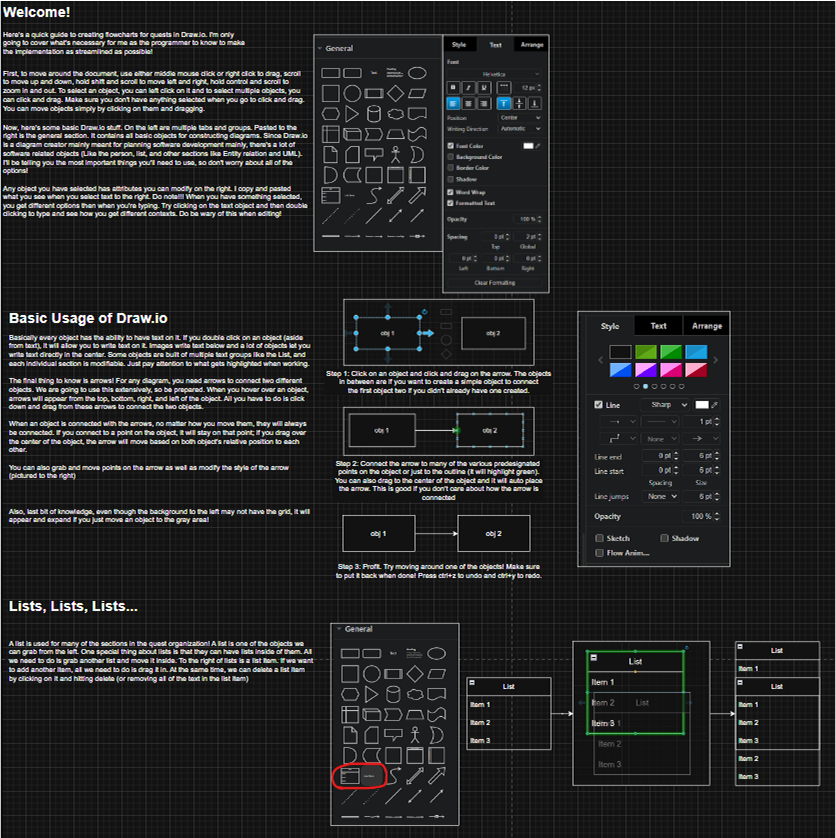Switch to Text tab in the line settings panel
This screenshot has height=838, width=836.
(x=659, y=325)
